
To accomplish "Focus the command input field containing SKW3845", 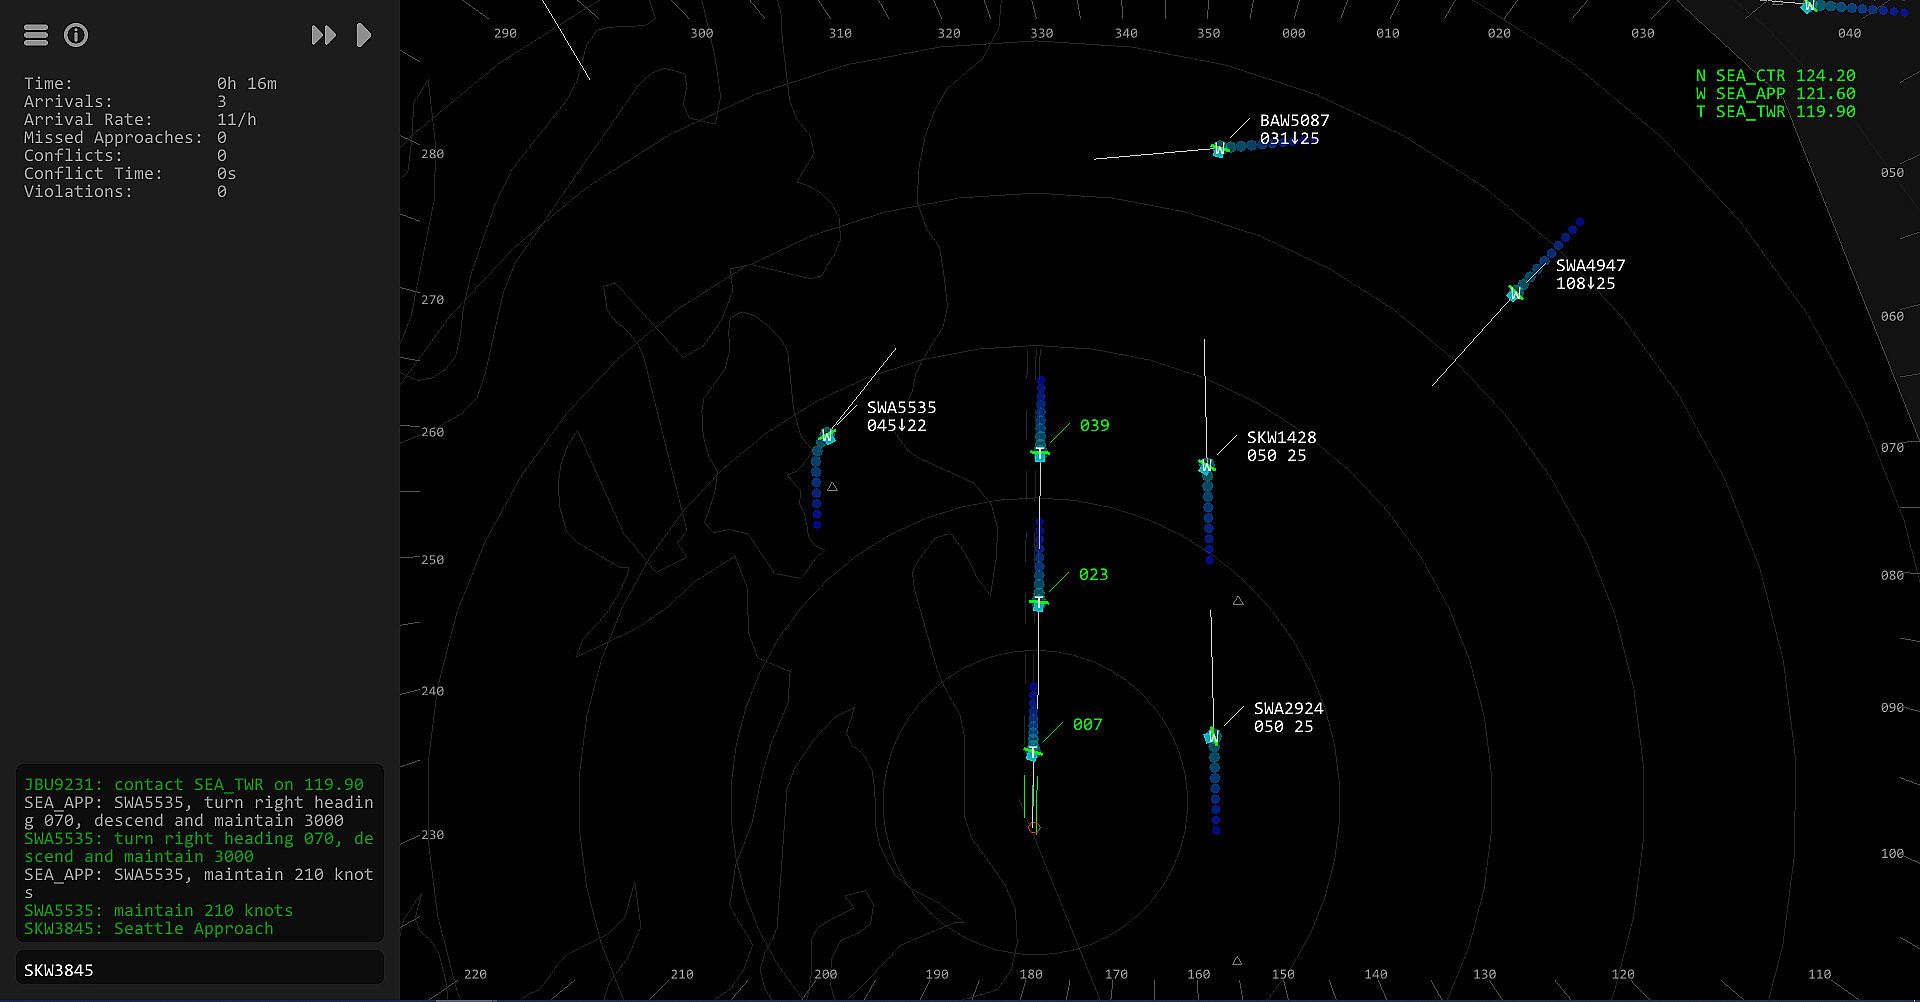I will coord(200,969).
